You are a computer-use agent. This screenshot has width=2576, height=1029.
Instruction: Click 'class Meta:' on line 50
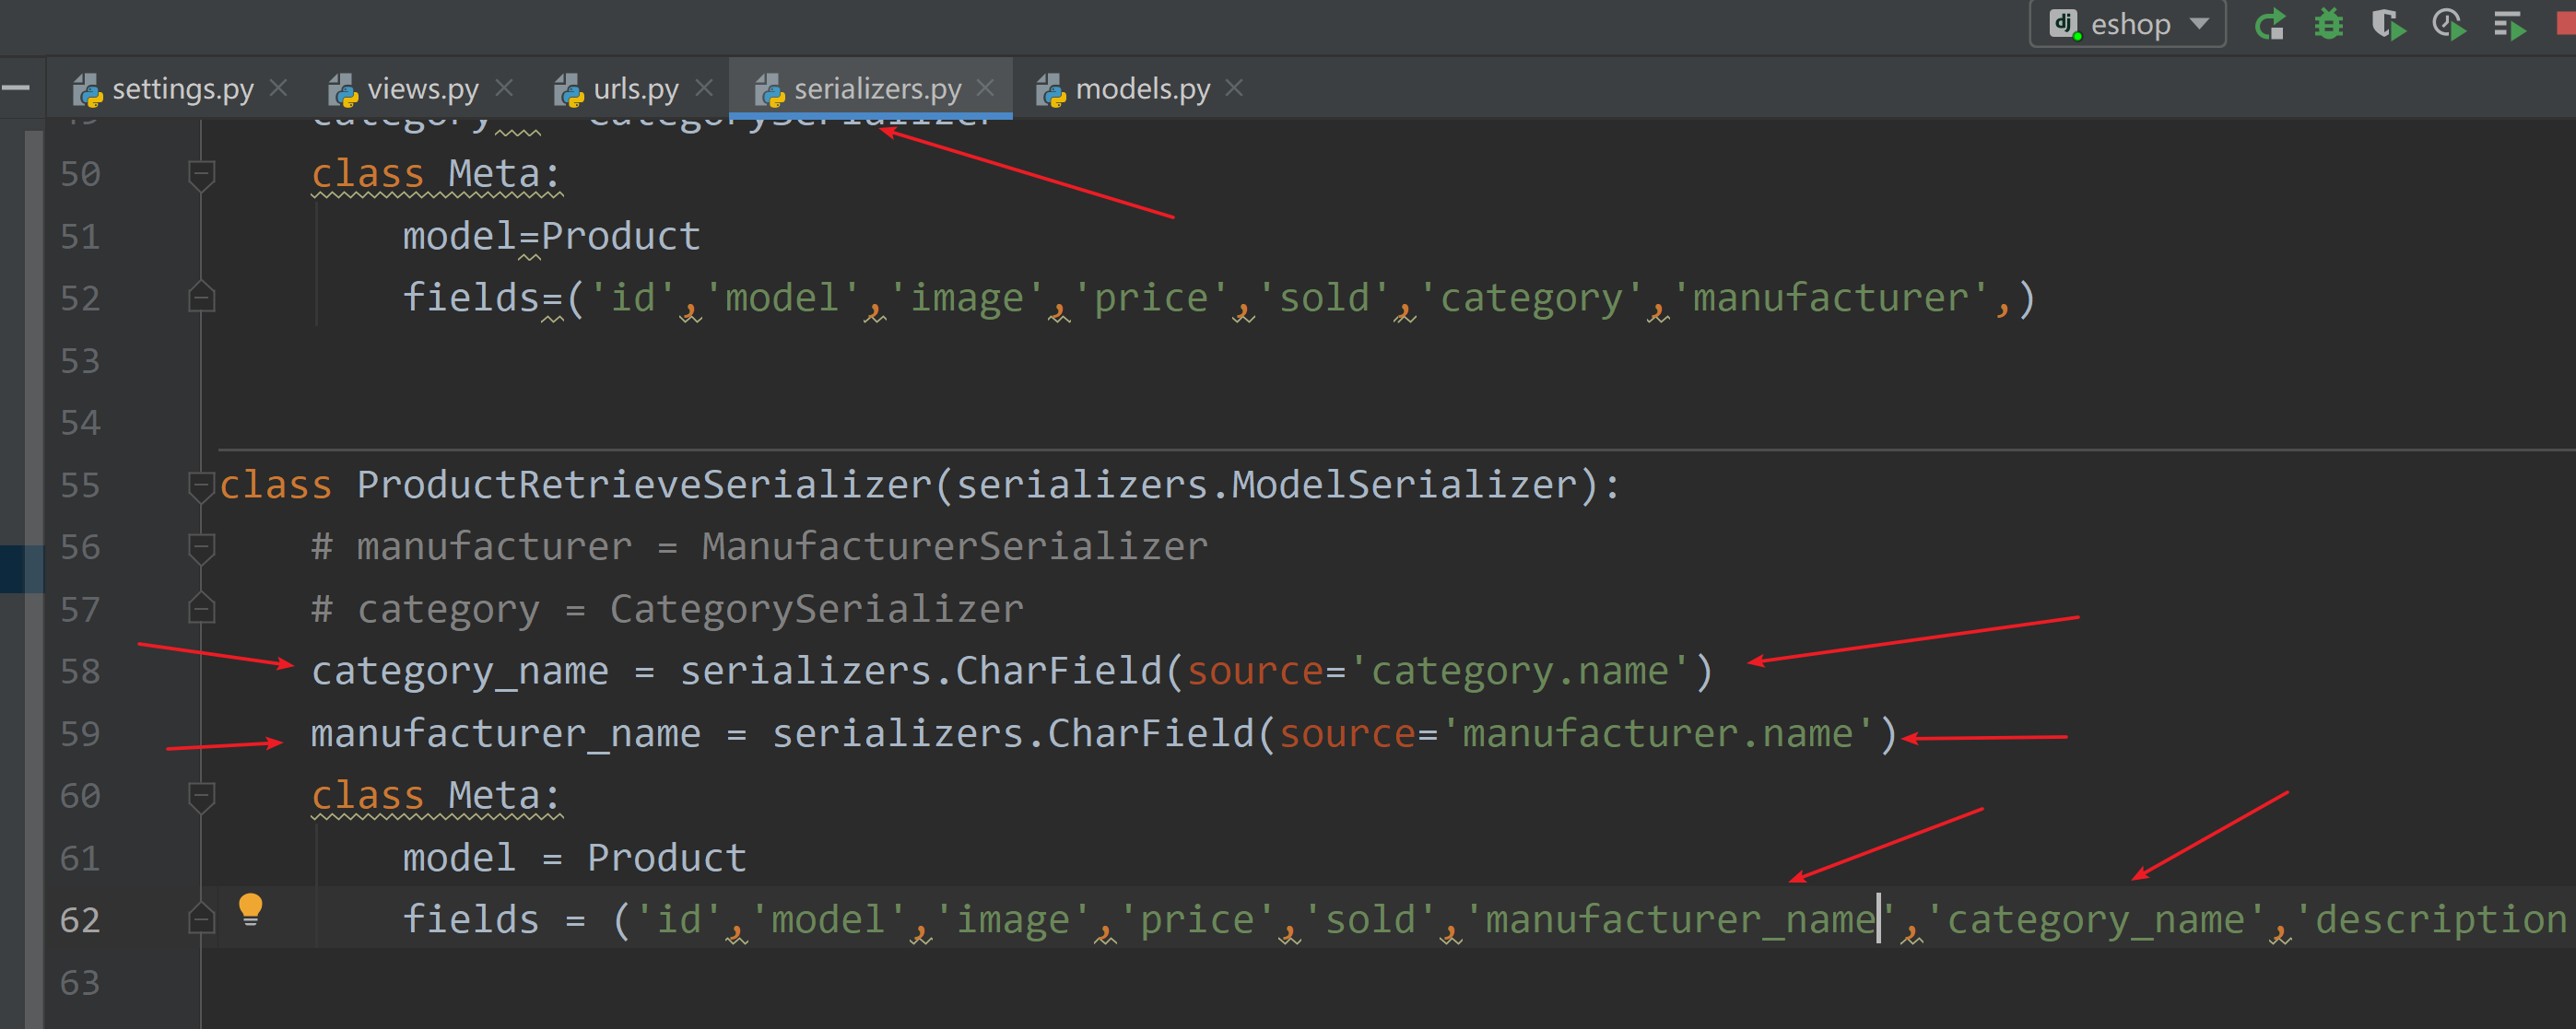436,174
